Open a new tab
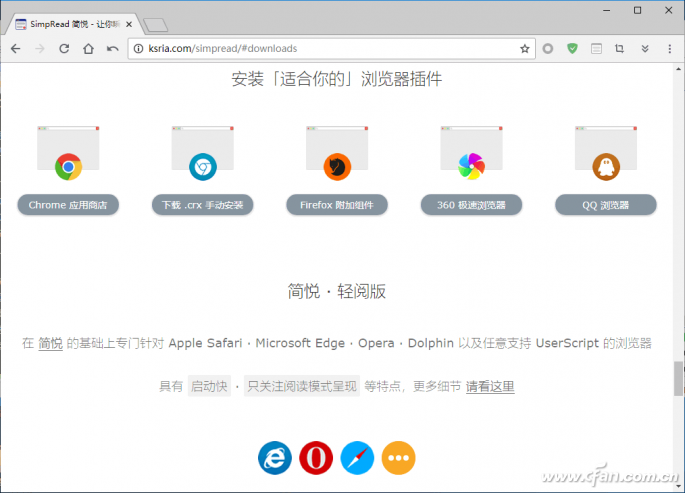This screenshot has height=493, width=685. [156, 25]
